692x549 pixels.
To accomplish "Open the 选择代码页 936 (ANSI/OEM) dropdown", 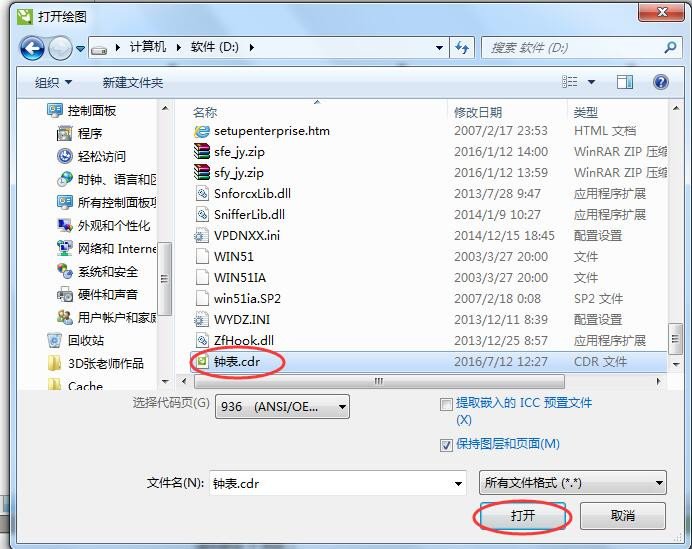I will pos(282,406).
